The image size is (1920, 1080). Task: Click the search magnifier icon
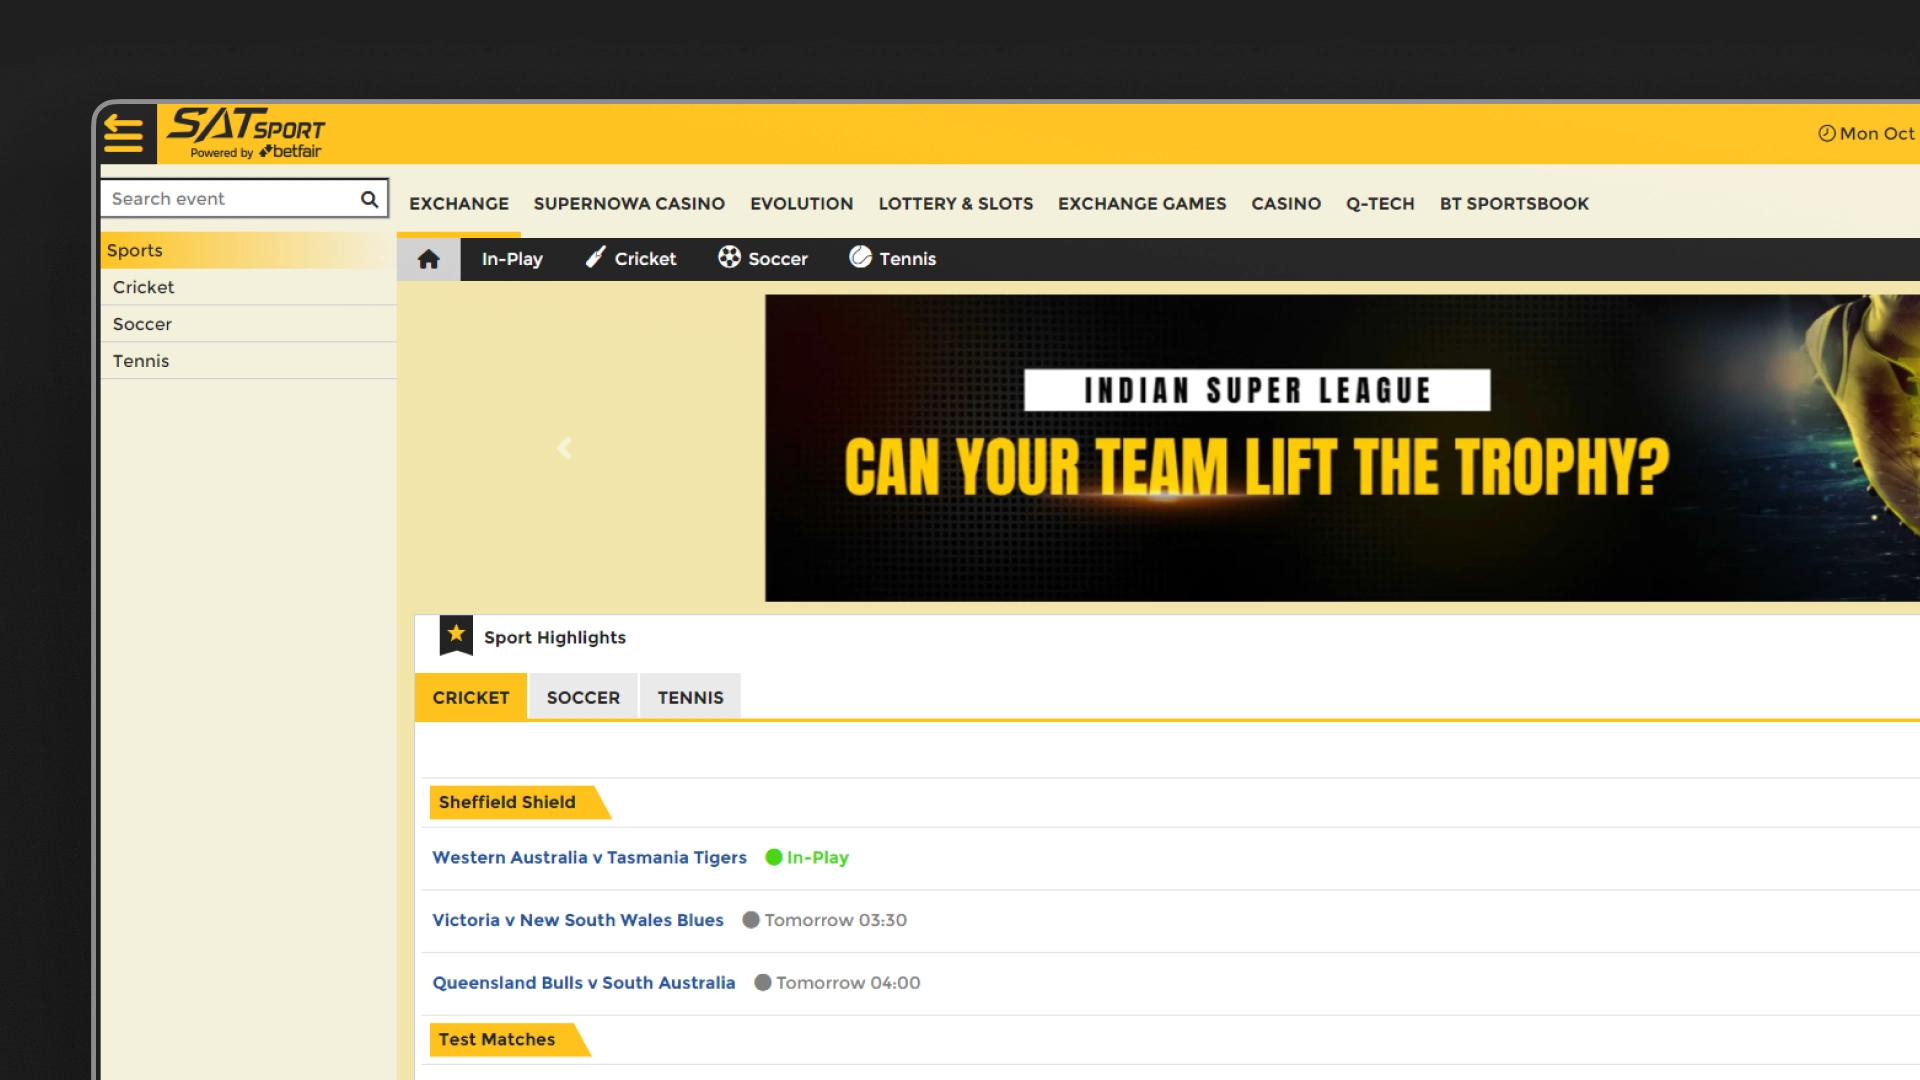(x=369, y=199)
